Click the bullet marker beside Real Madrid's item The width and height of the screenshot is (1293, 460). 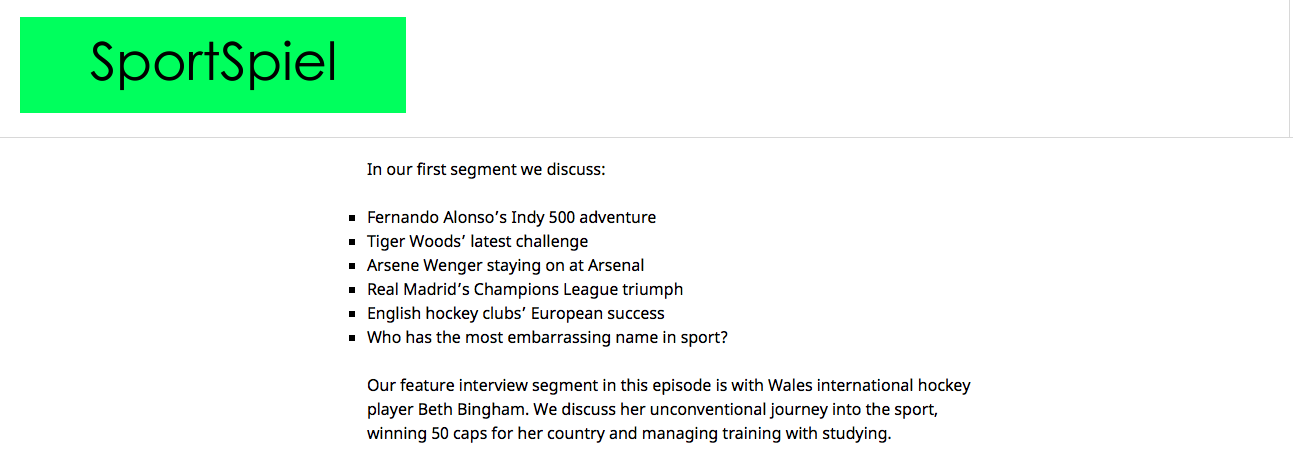click(352, 290)
